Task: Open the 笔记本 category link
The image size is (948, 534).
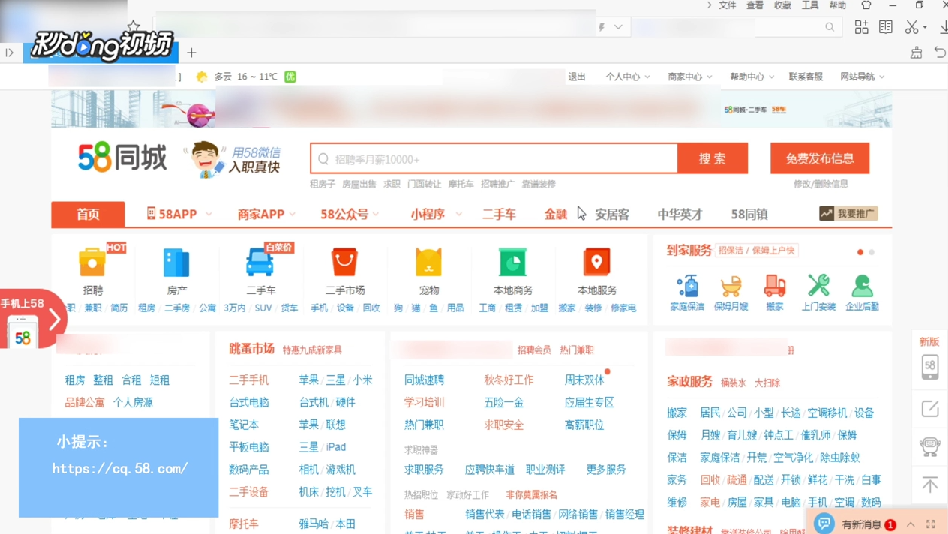Action: pyautogui.click(x=244, y=425)
